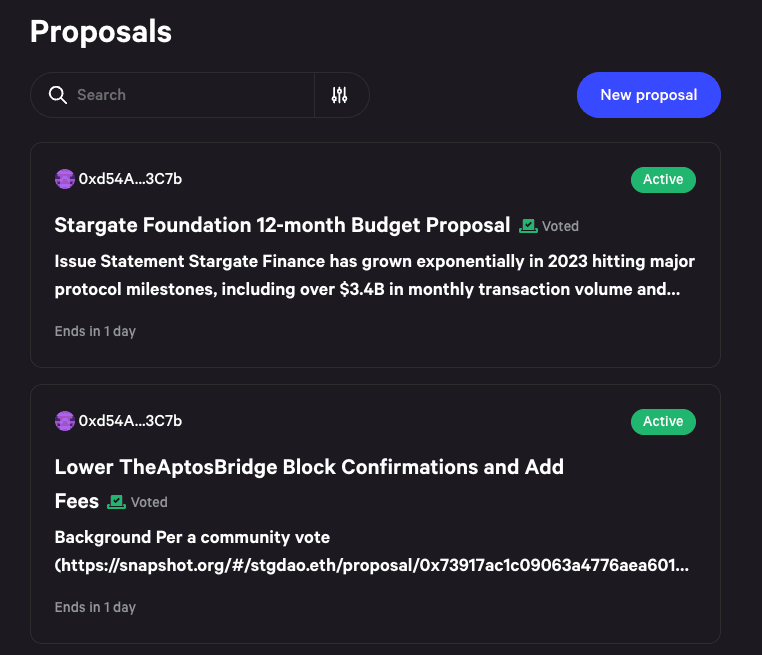Click Issue Statement summary of Stargate proposal
762x655 pixels.
375,275
